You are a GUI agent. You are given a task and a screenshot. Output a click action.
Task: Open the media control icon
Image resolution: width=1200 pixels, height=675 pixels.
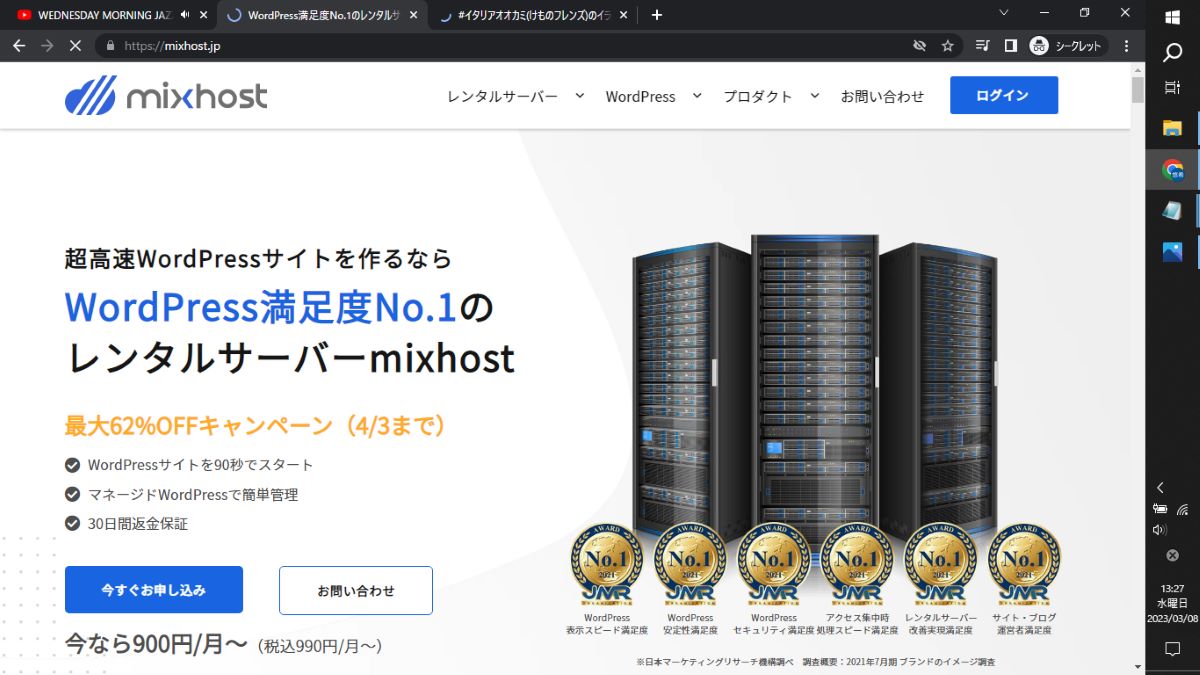[x=983, y=46]
